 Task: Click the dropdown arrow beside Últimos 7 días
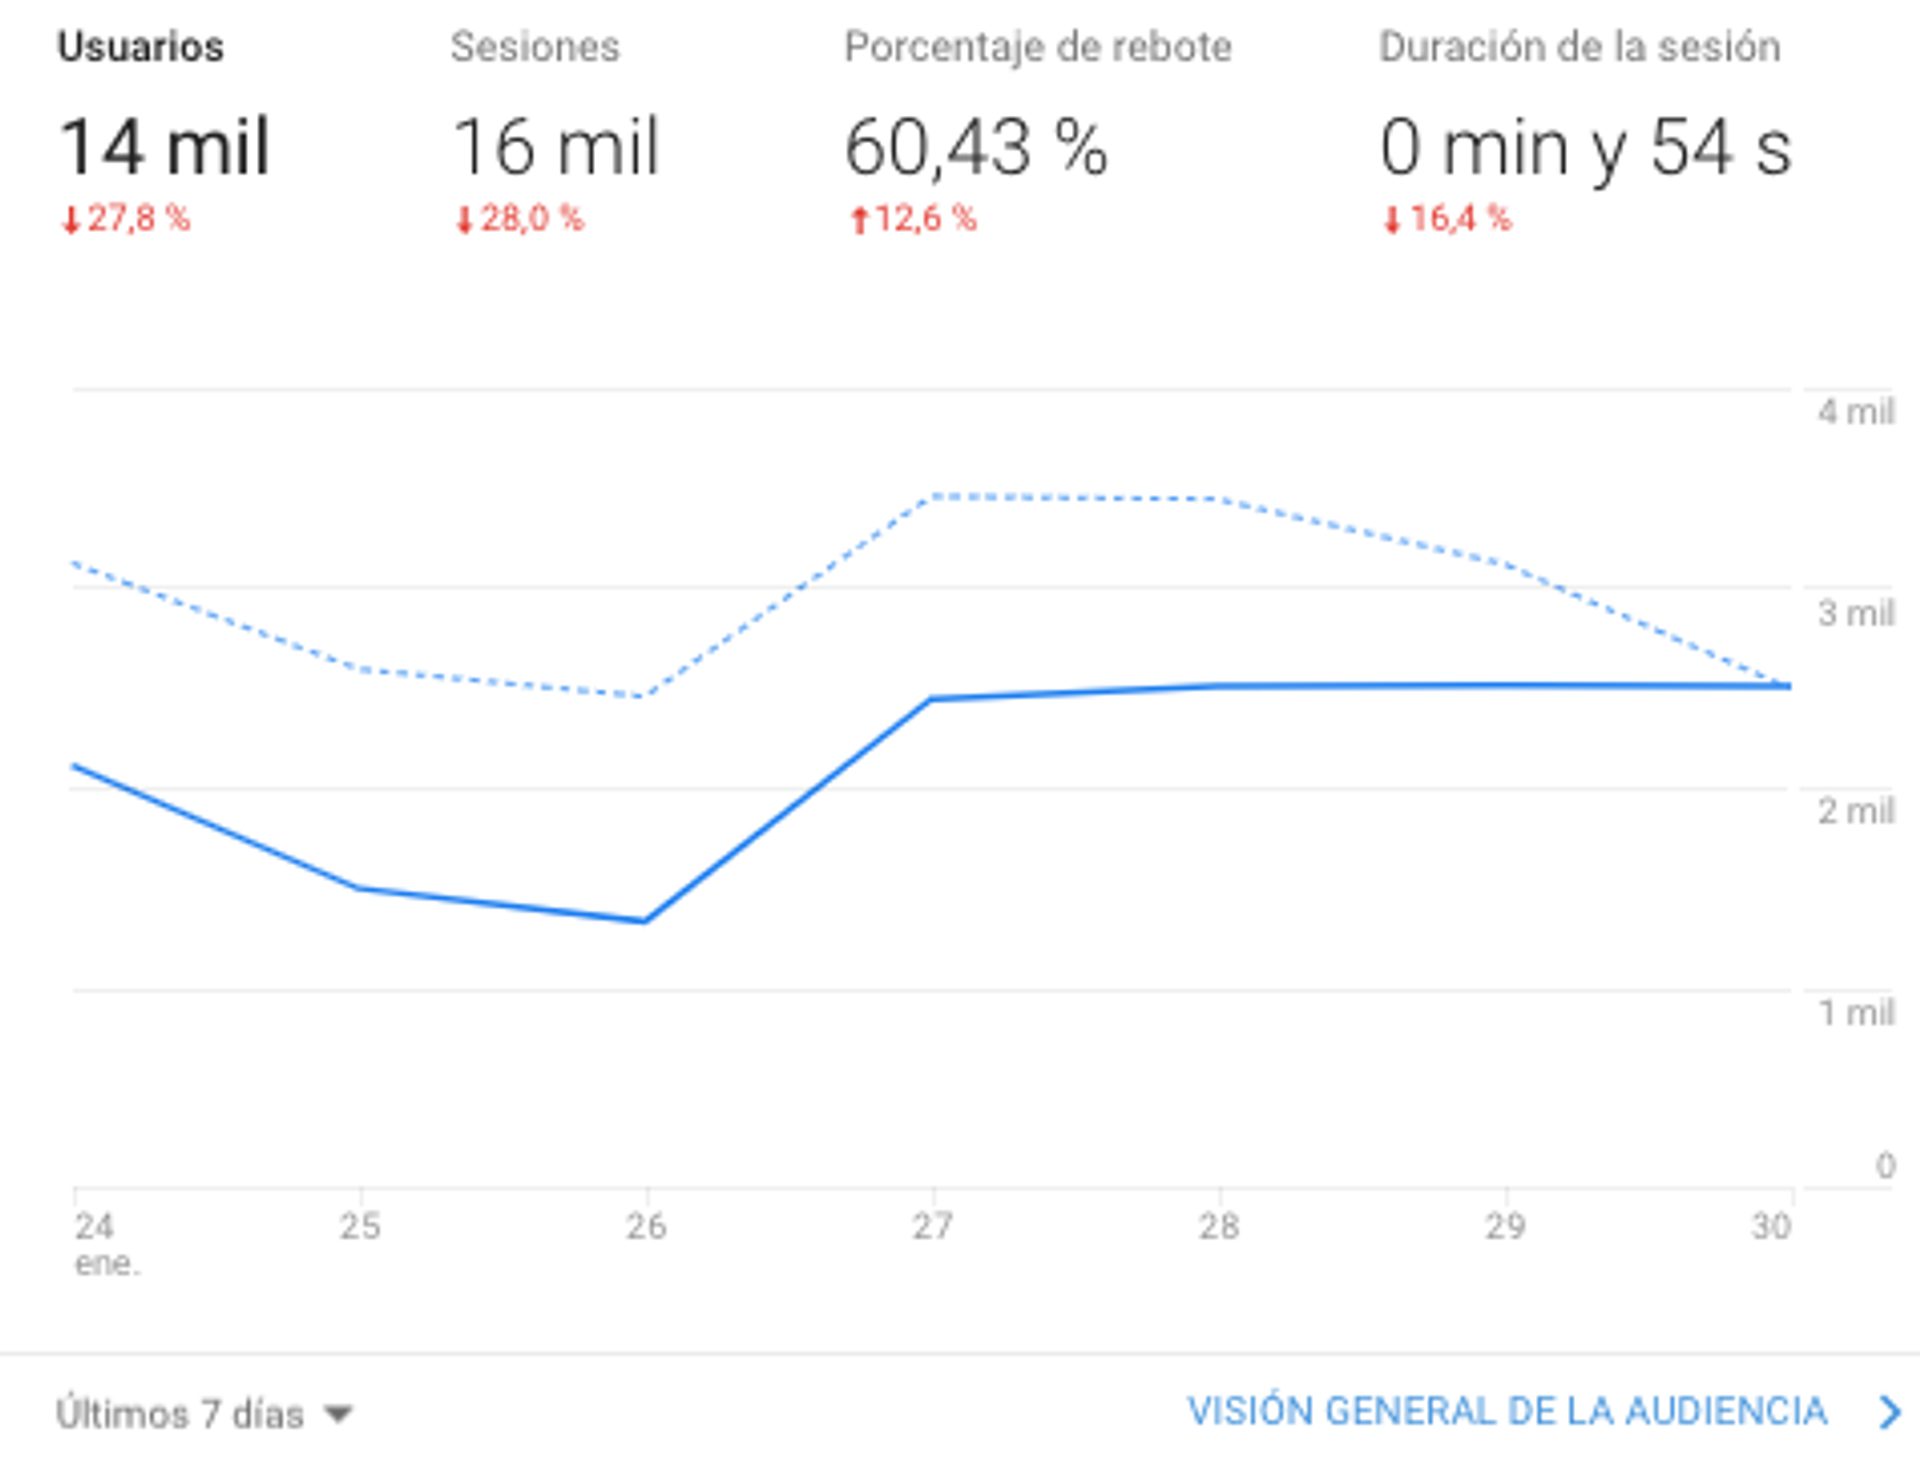339,1414
